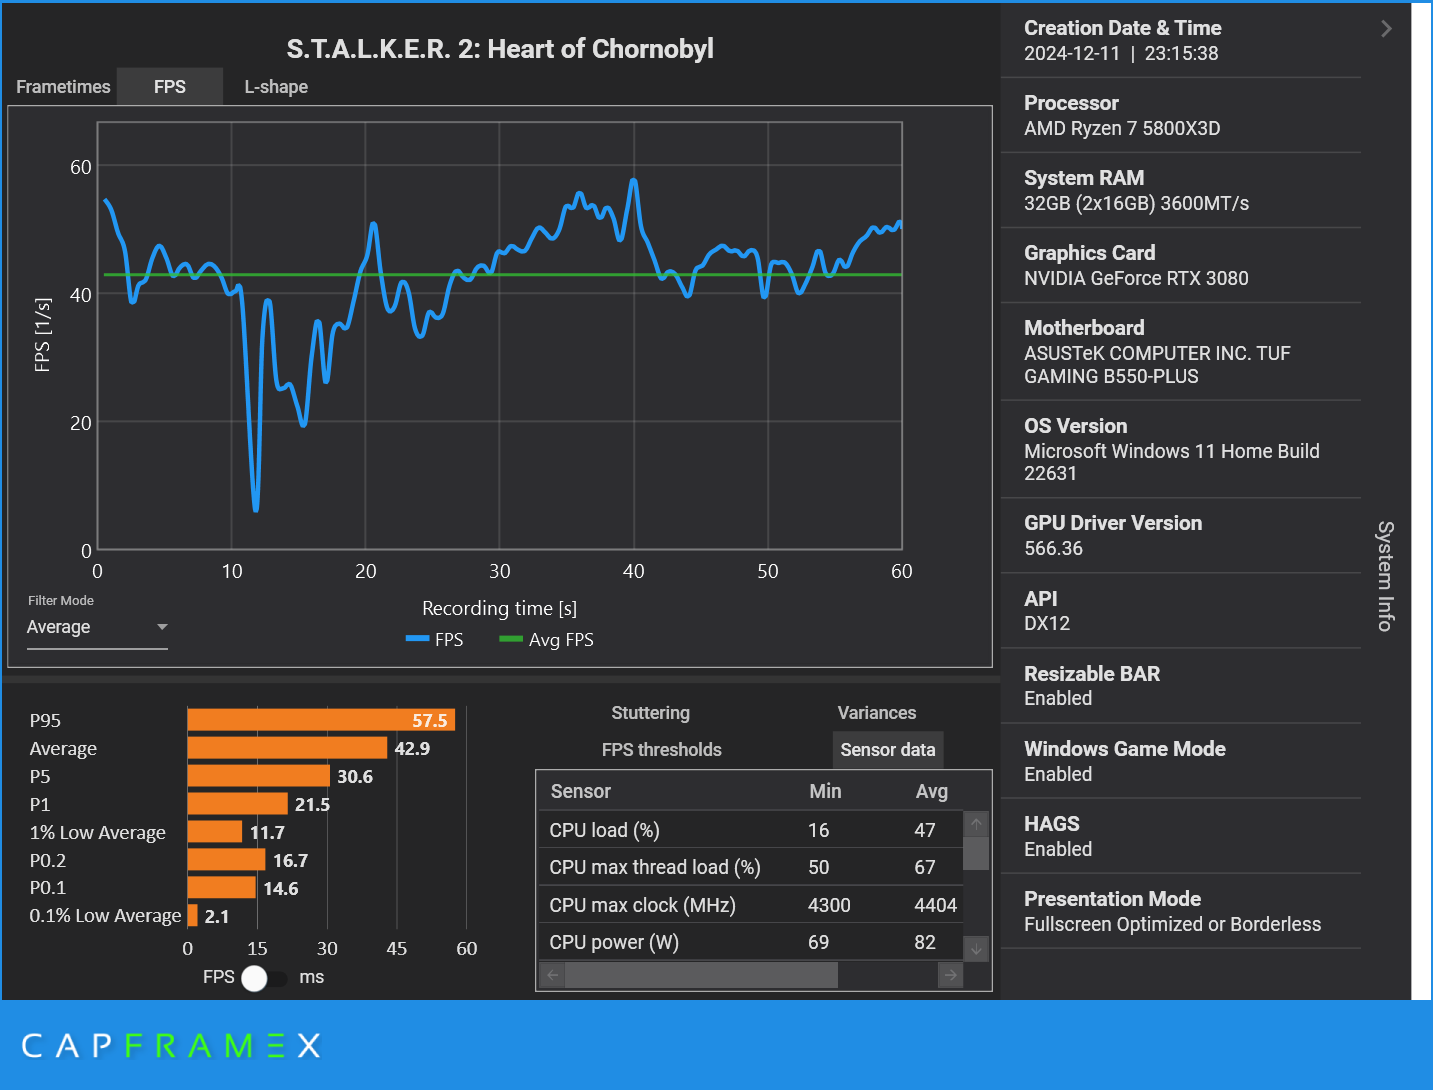Select the CPU max clock (MHz) row
The height and width of the screenshot is (1090, 1433).
pyautogui.click(x=750, y=905)
